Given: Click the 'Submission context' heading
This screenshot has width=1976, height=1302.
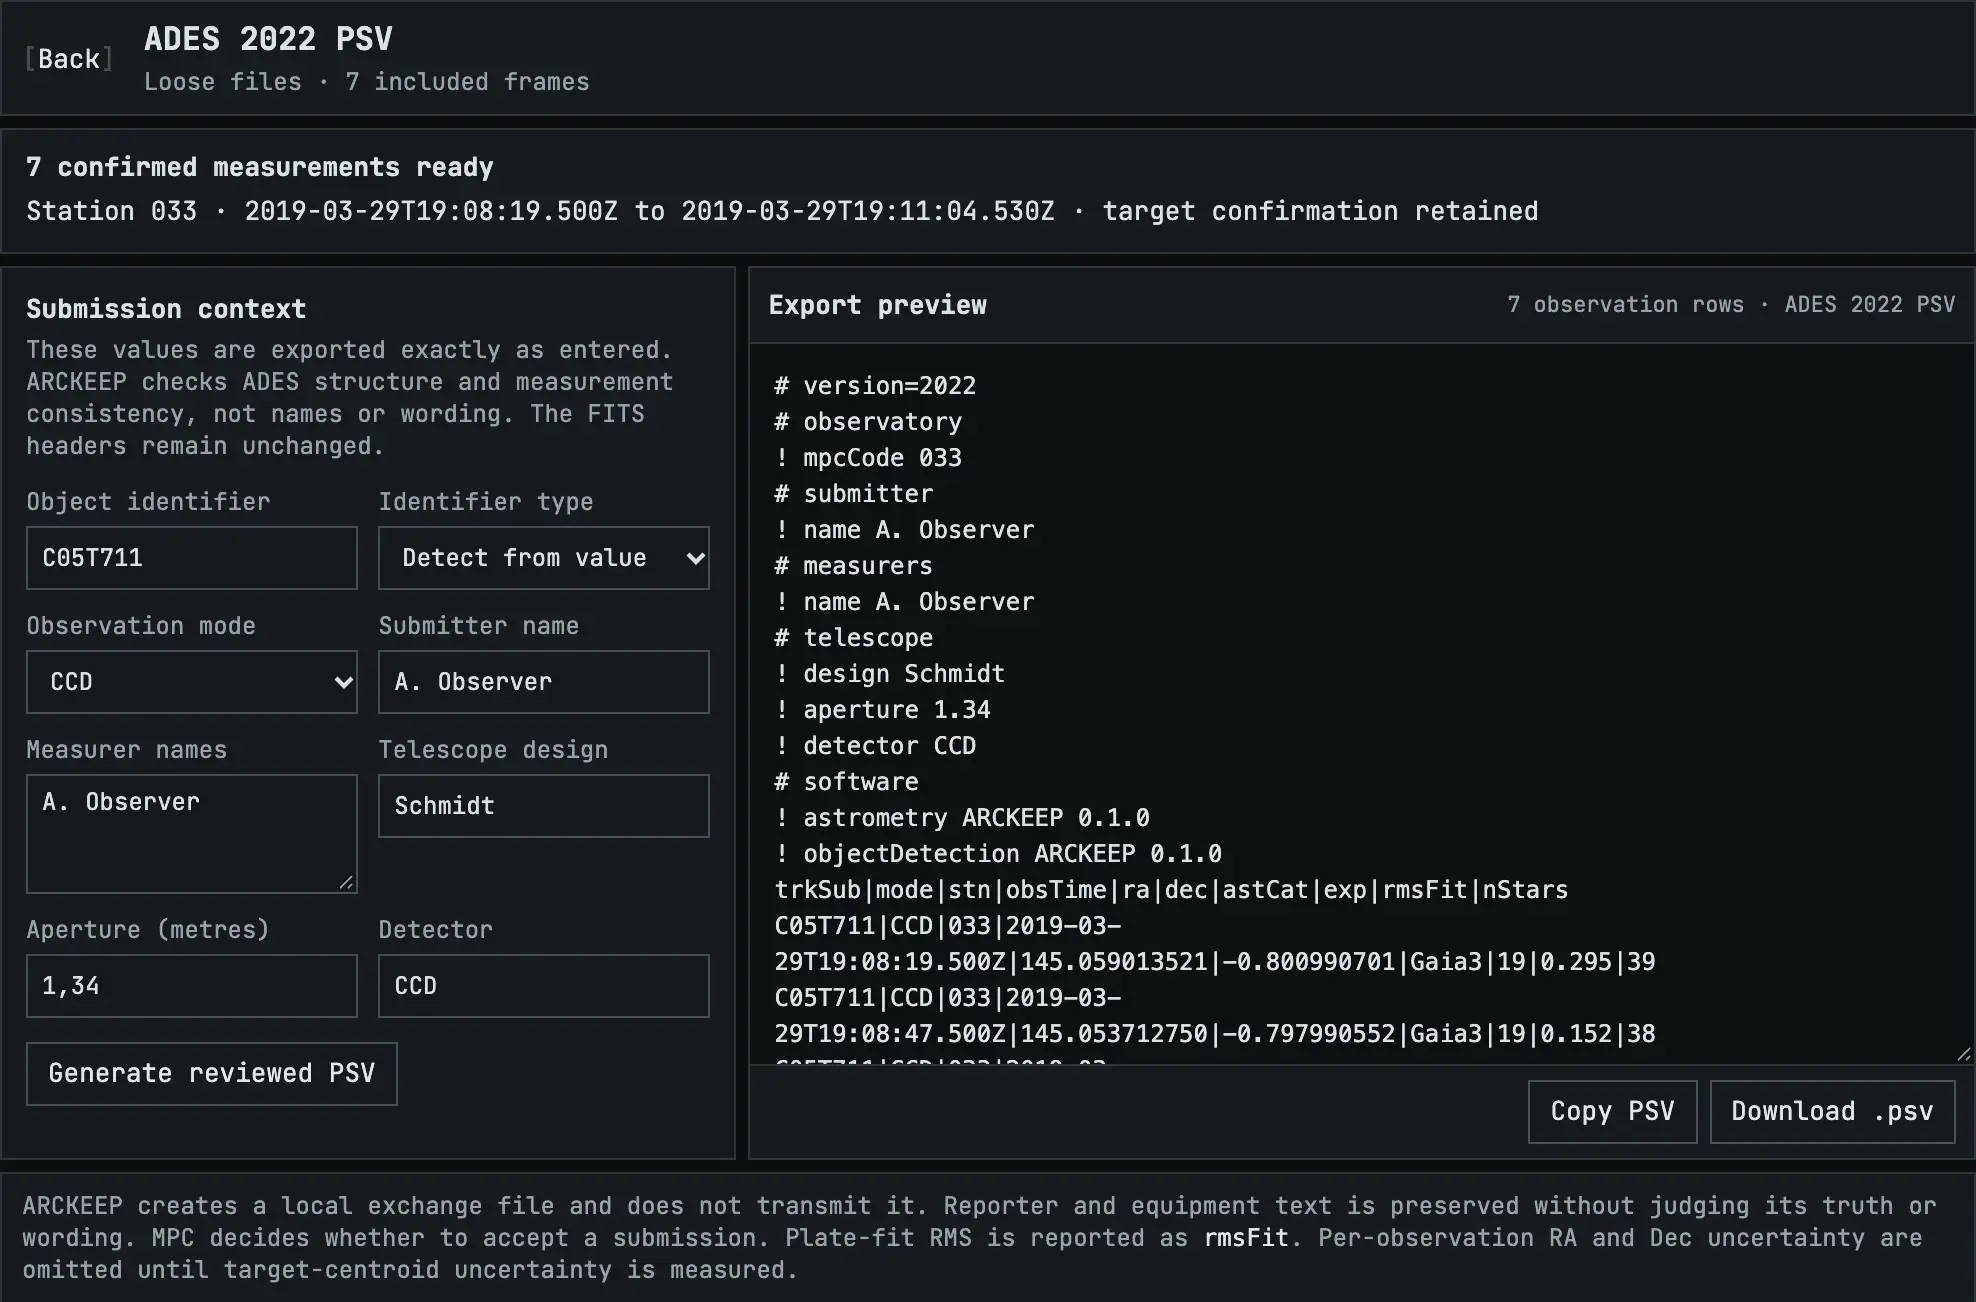Looking at the screenshot, I should 166,309.
